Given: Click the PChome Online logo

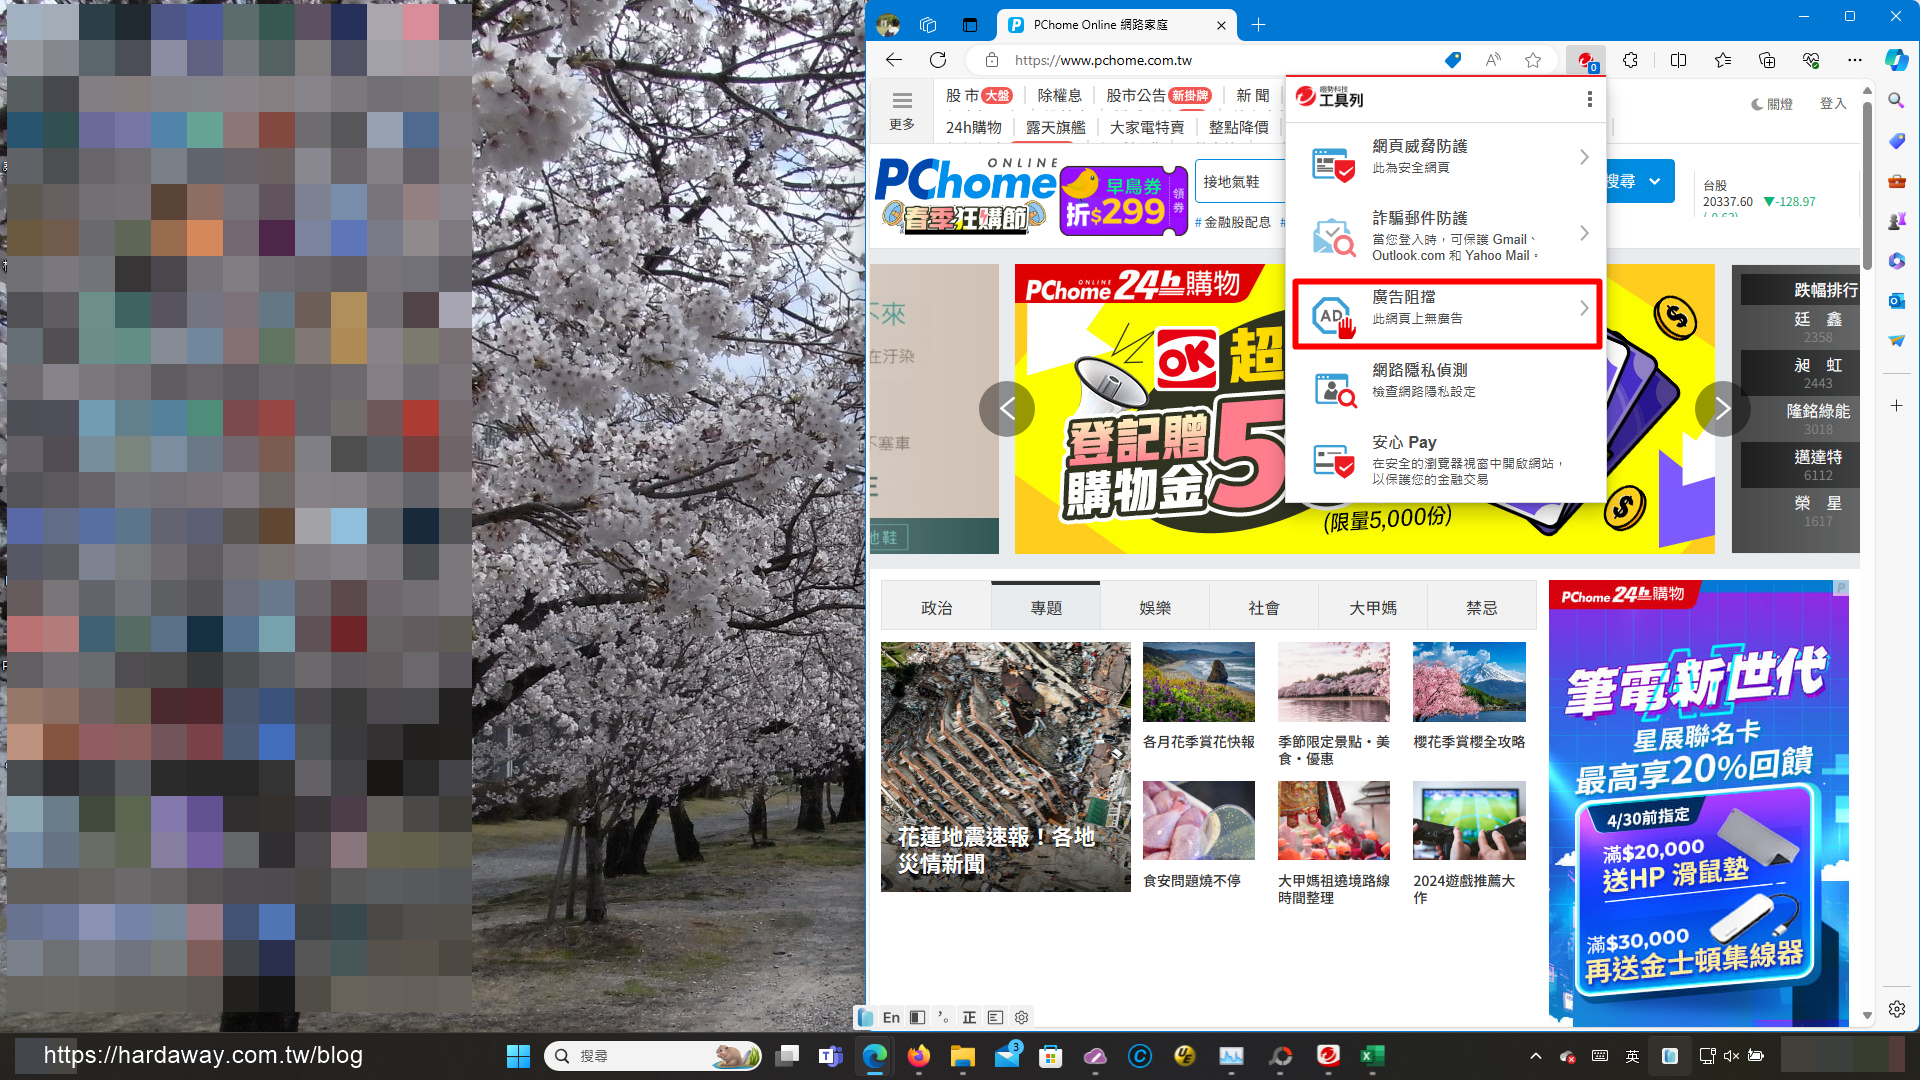Looking at the screenshot, I should [x=966, y=181].
